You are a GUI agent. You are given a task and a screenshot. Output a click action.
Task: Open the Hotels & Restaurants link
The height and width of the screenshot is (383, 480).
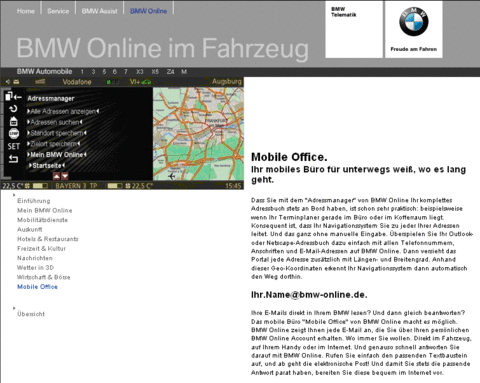pyautogui.click(x=48, y=239)
